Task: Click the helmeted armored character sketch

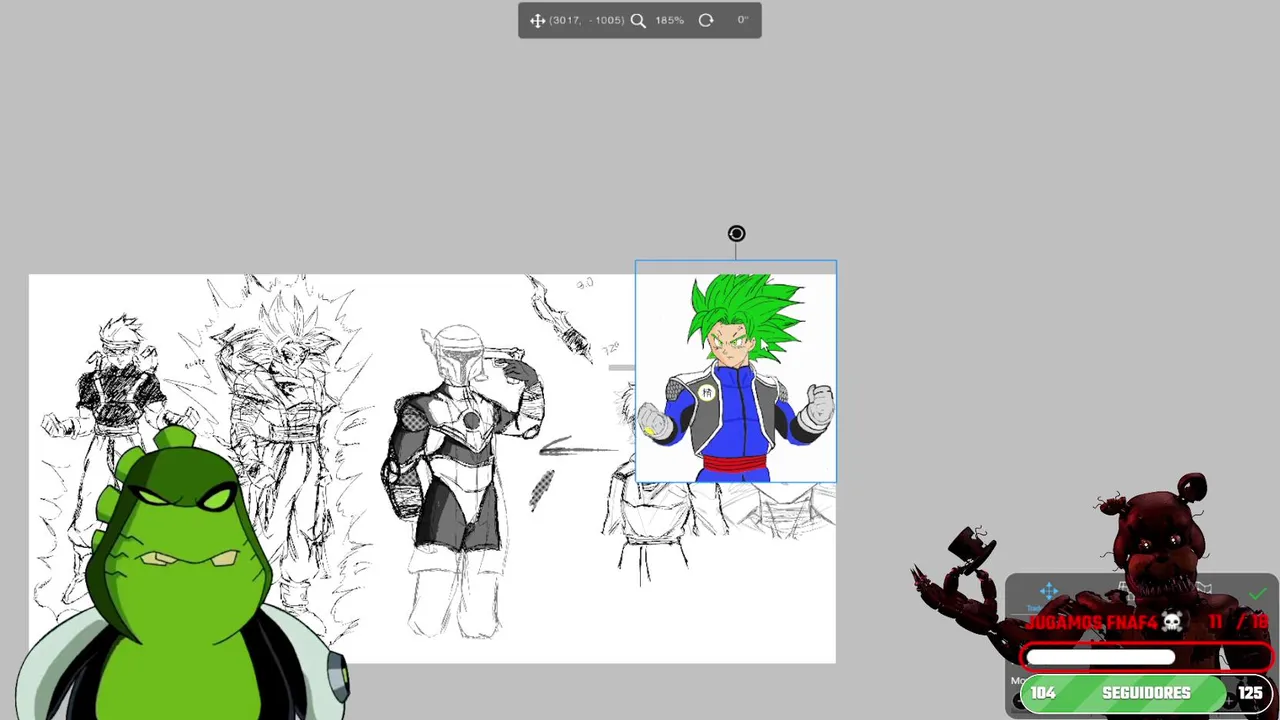Action: 465,480
